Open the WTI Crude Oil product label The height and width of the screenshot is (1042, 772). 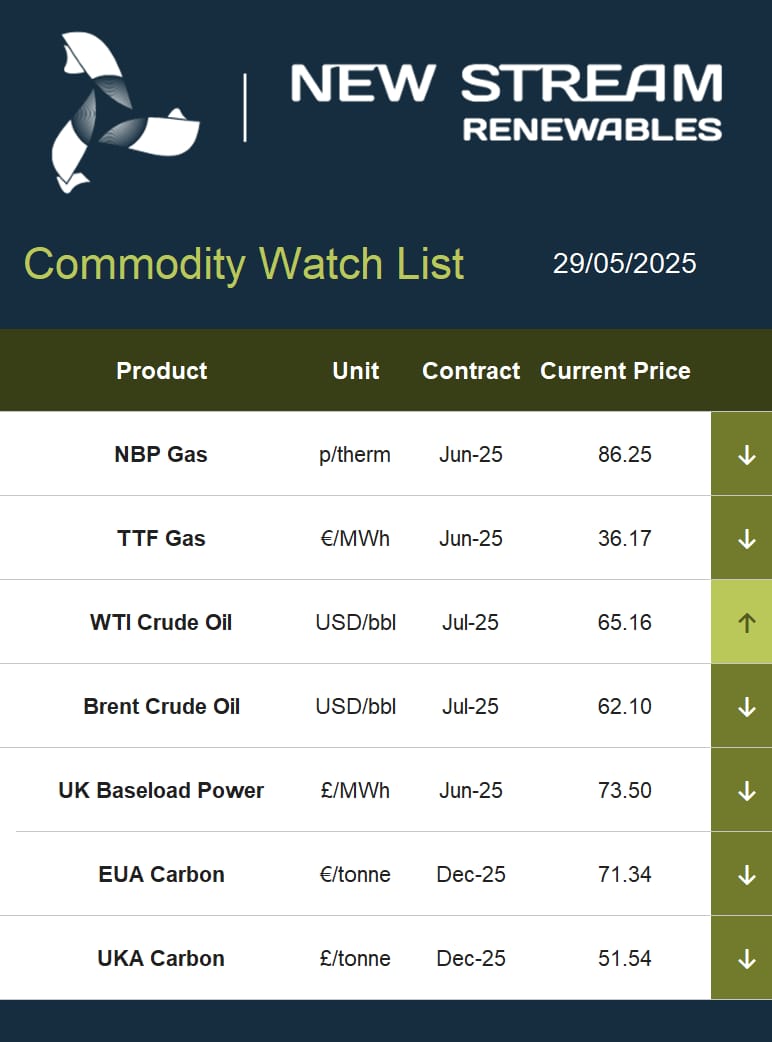(x=161, y=623)
